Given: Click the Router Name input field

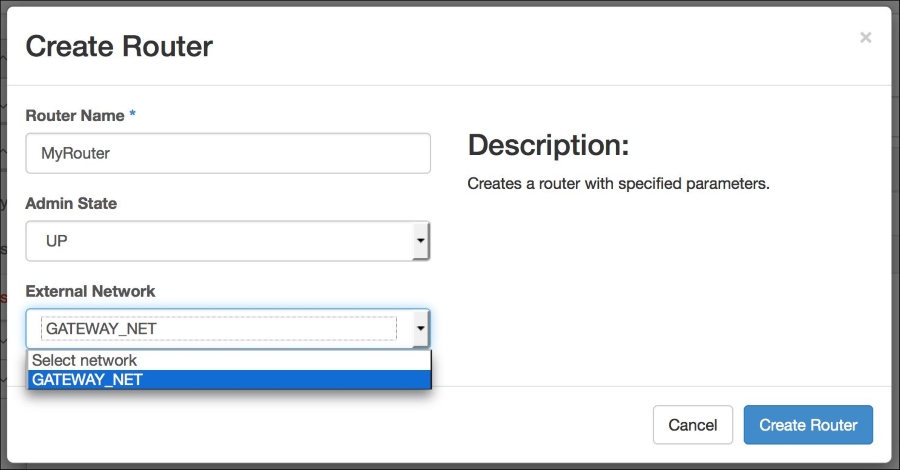Looking at the screenshot, I should [x=228, y=153].
